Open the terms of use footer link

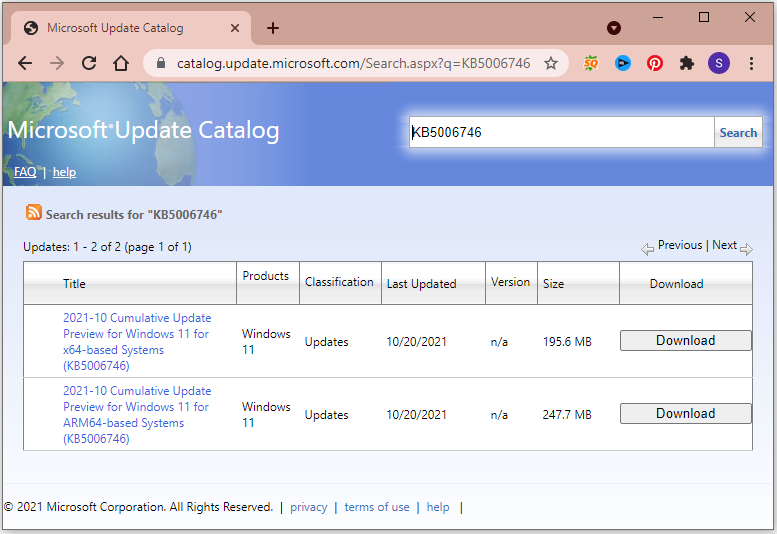click(x=377, y=507)
